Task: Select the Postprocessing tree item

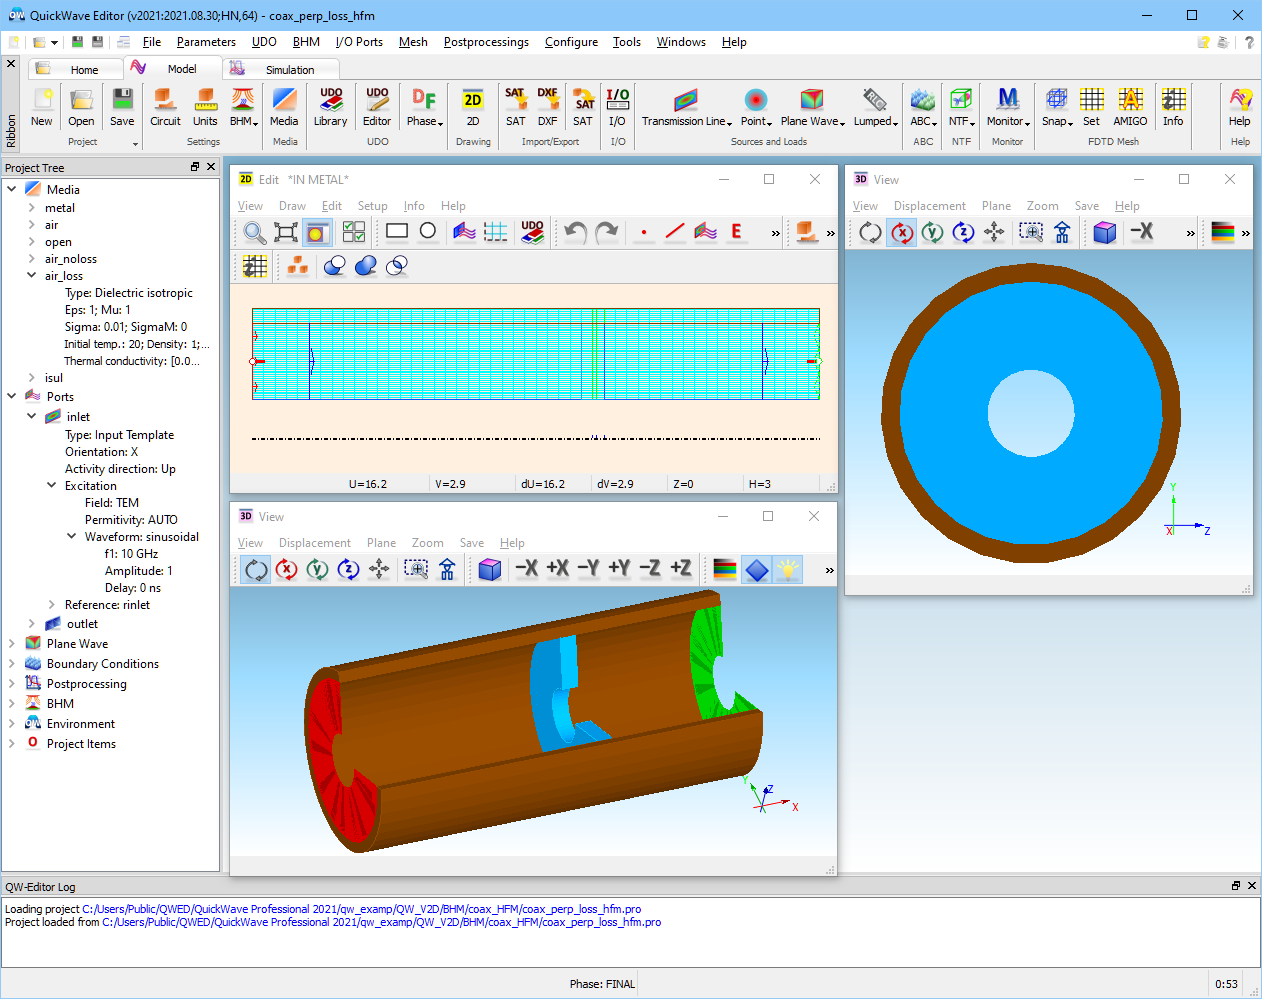Action: coord(87,684)
